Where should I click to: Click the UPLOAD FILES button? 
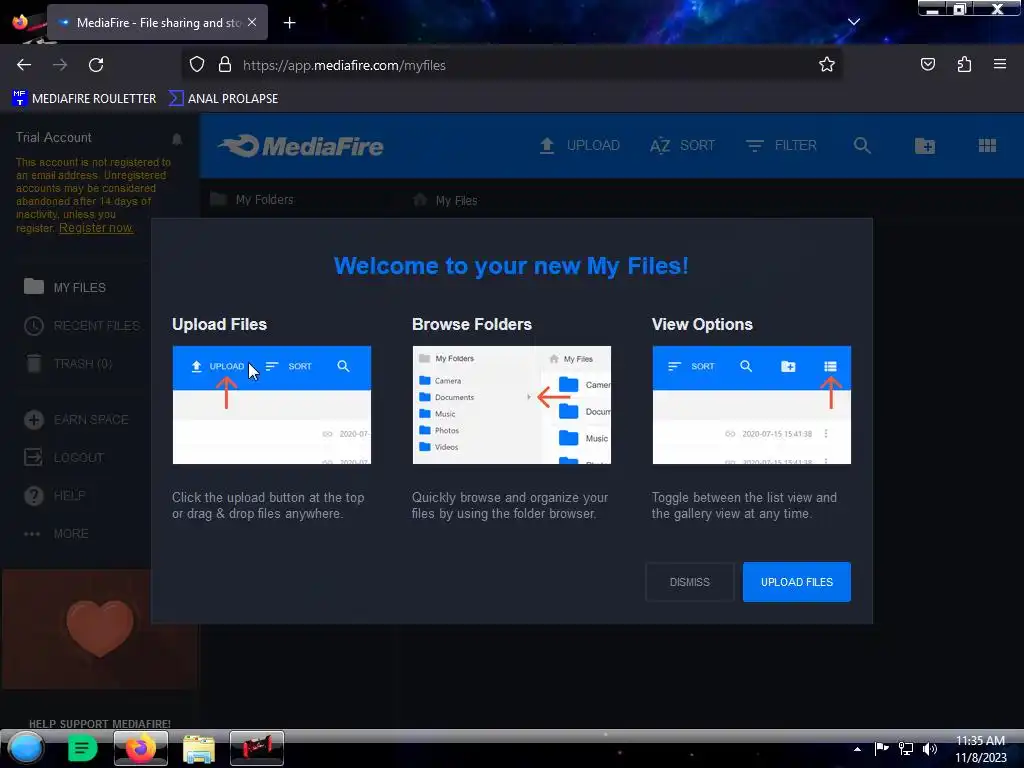(x=797, y=582)
